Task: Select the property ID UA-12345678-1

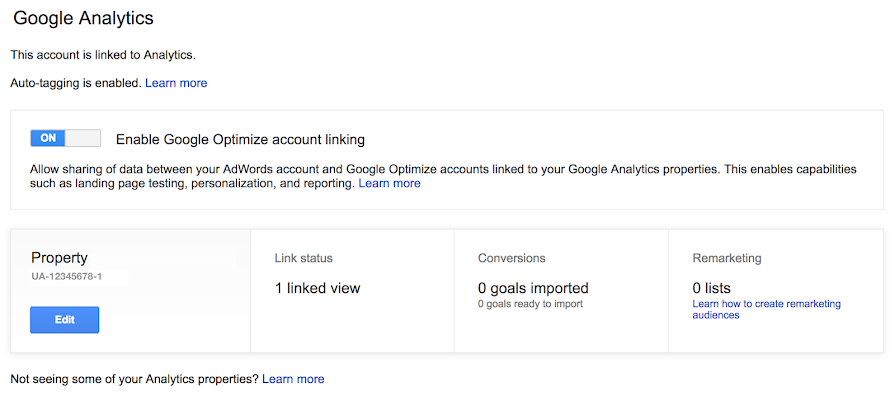Action: click(x=67, y=277)
